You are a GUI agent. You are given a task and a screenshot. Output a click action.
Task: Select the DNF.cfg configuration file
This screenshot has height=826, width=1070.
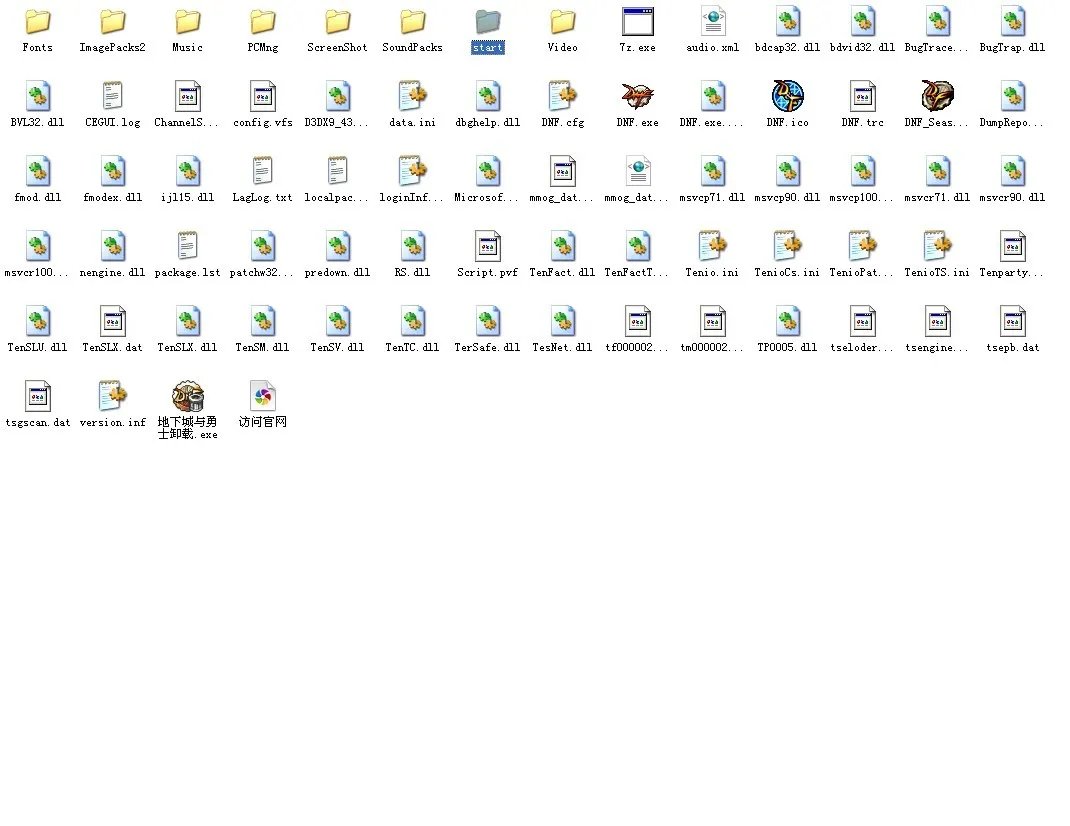click(562, 97)
